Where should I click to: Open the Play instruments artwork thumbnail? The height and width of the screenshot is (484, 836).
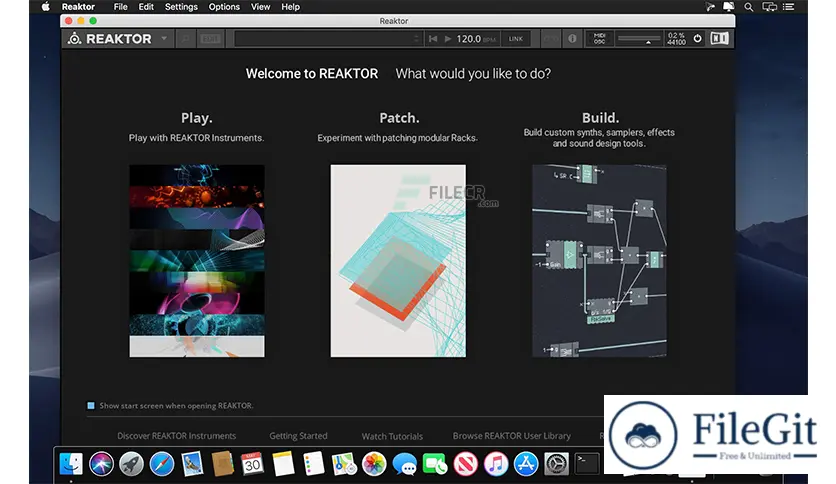pyautogui.click(x=197, y=261)
